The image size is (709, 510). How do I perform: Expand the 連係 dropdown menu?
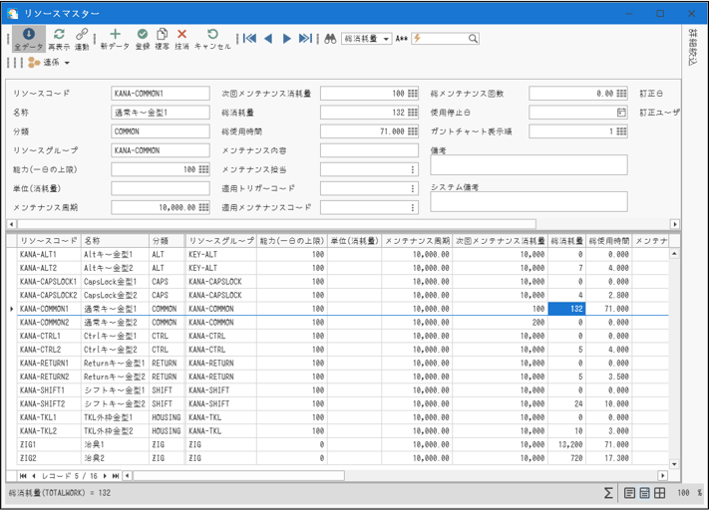(66, 63)
